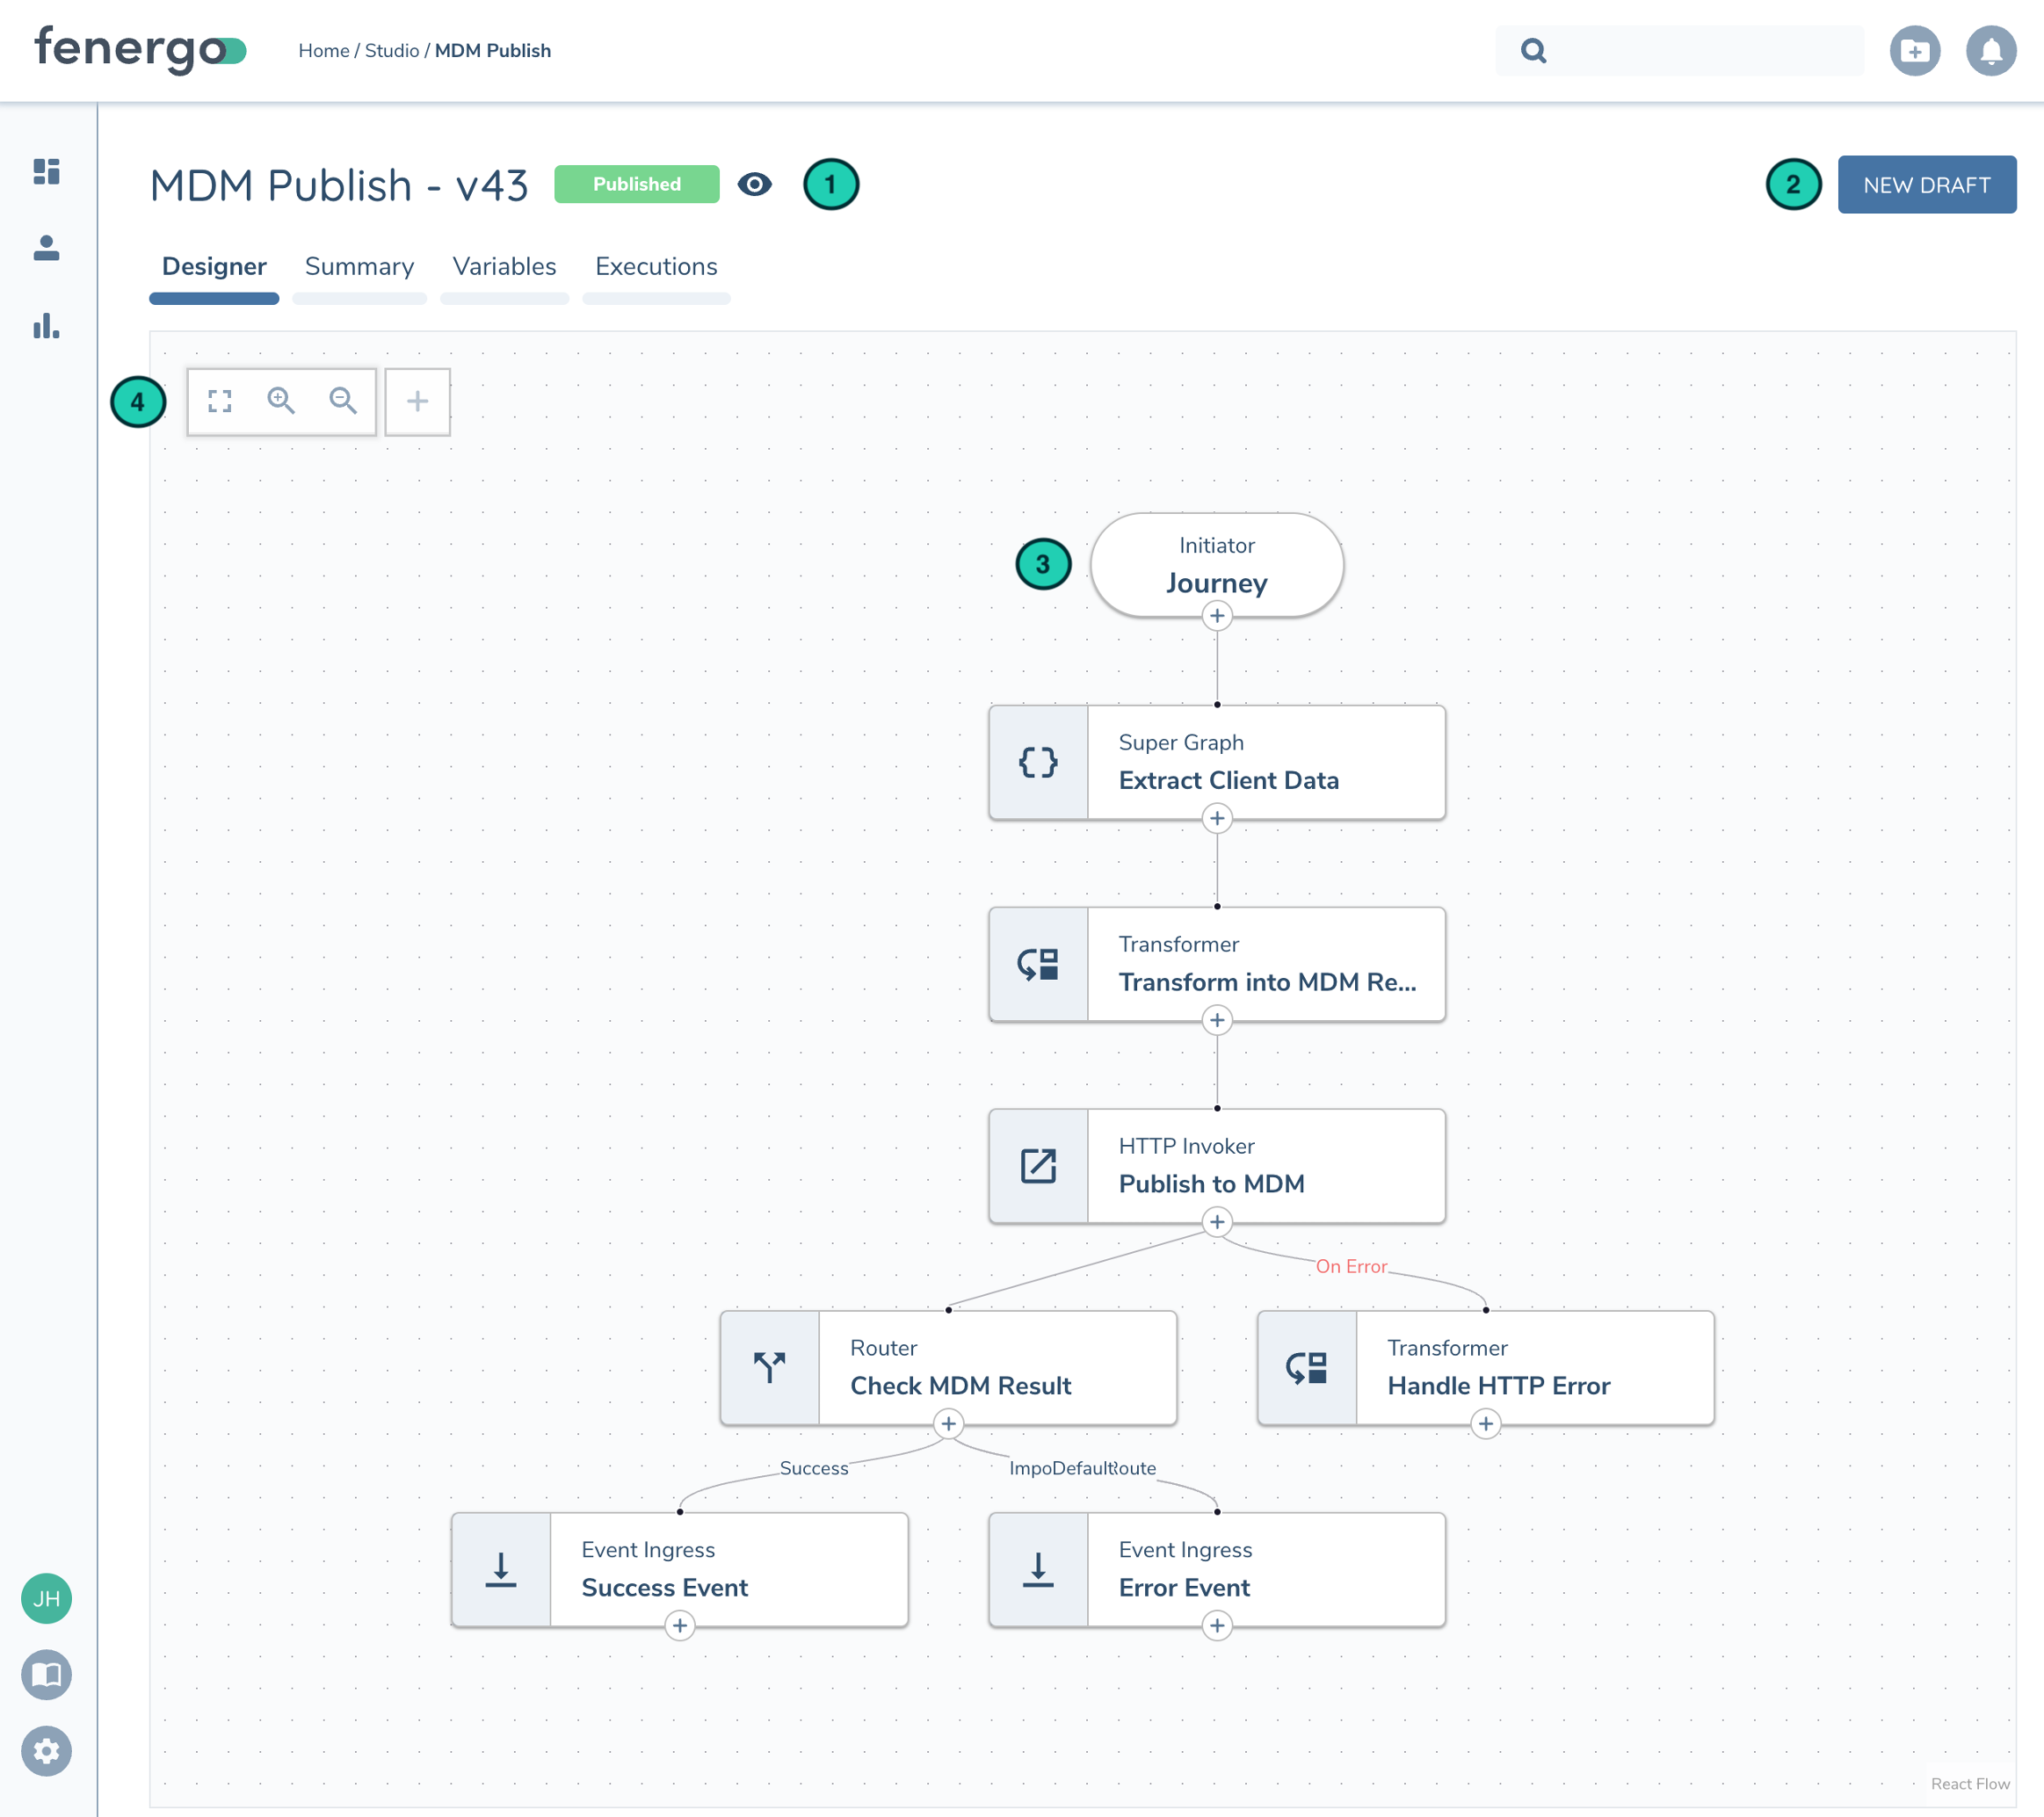
Task: Open the notification bell icon
Action: pos(1991,50)
